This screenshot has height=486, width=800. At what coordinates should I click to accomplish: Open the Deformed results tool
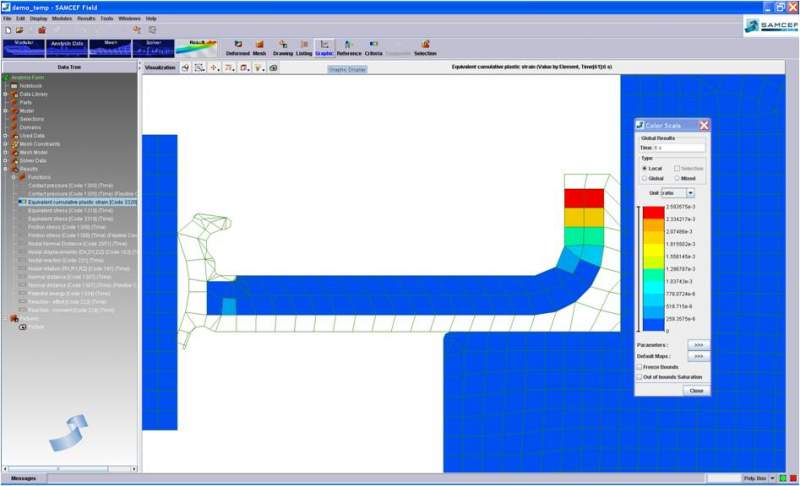238,48
